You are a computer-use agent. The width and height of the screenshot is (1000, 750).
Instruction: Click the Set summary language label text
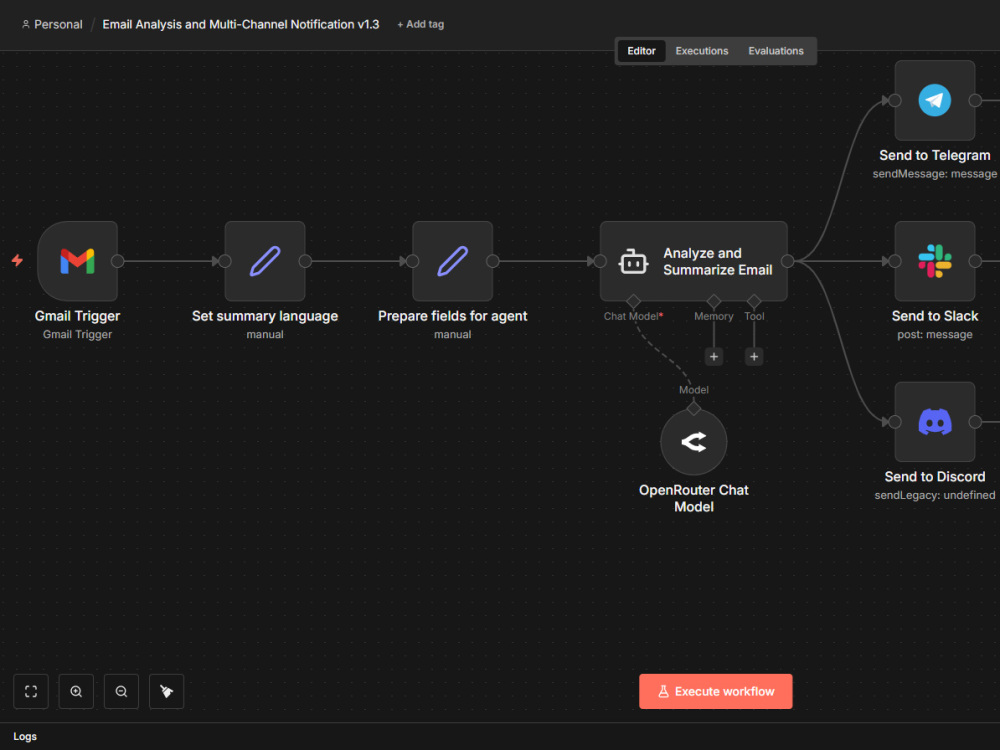[x=265, y=316]
